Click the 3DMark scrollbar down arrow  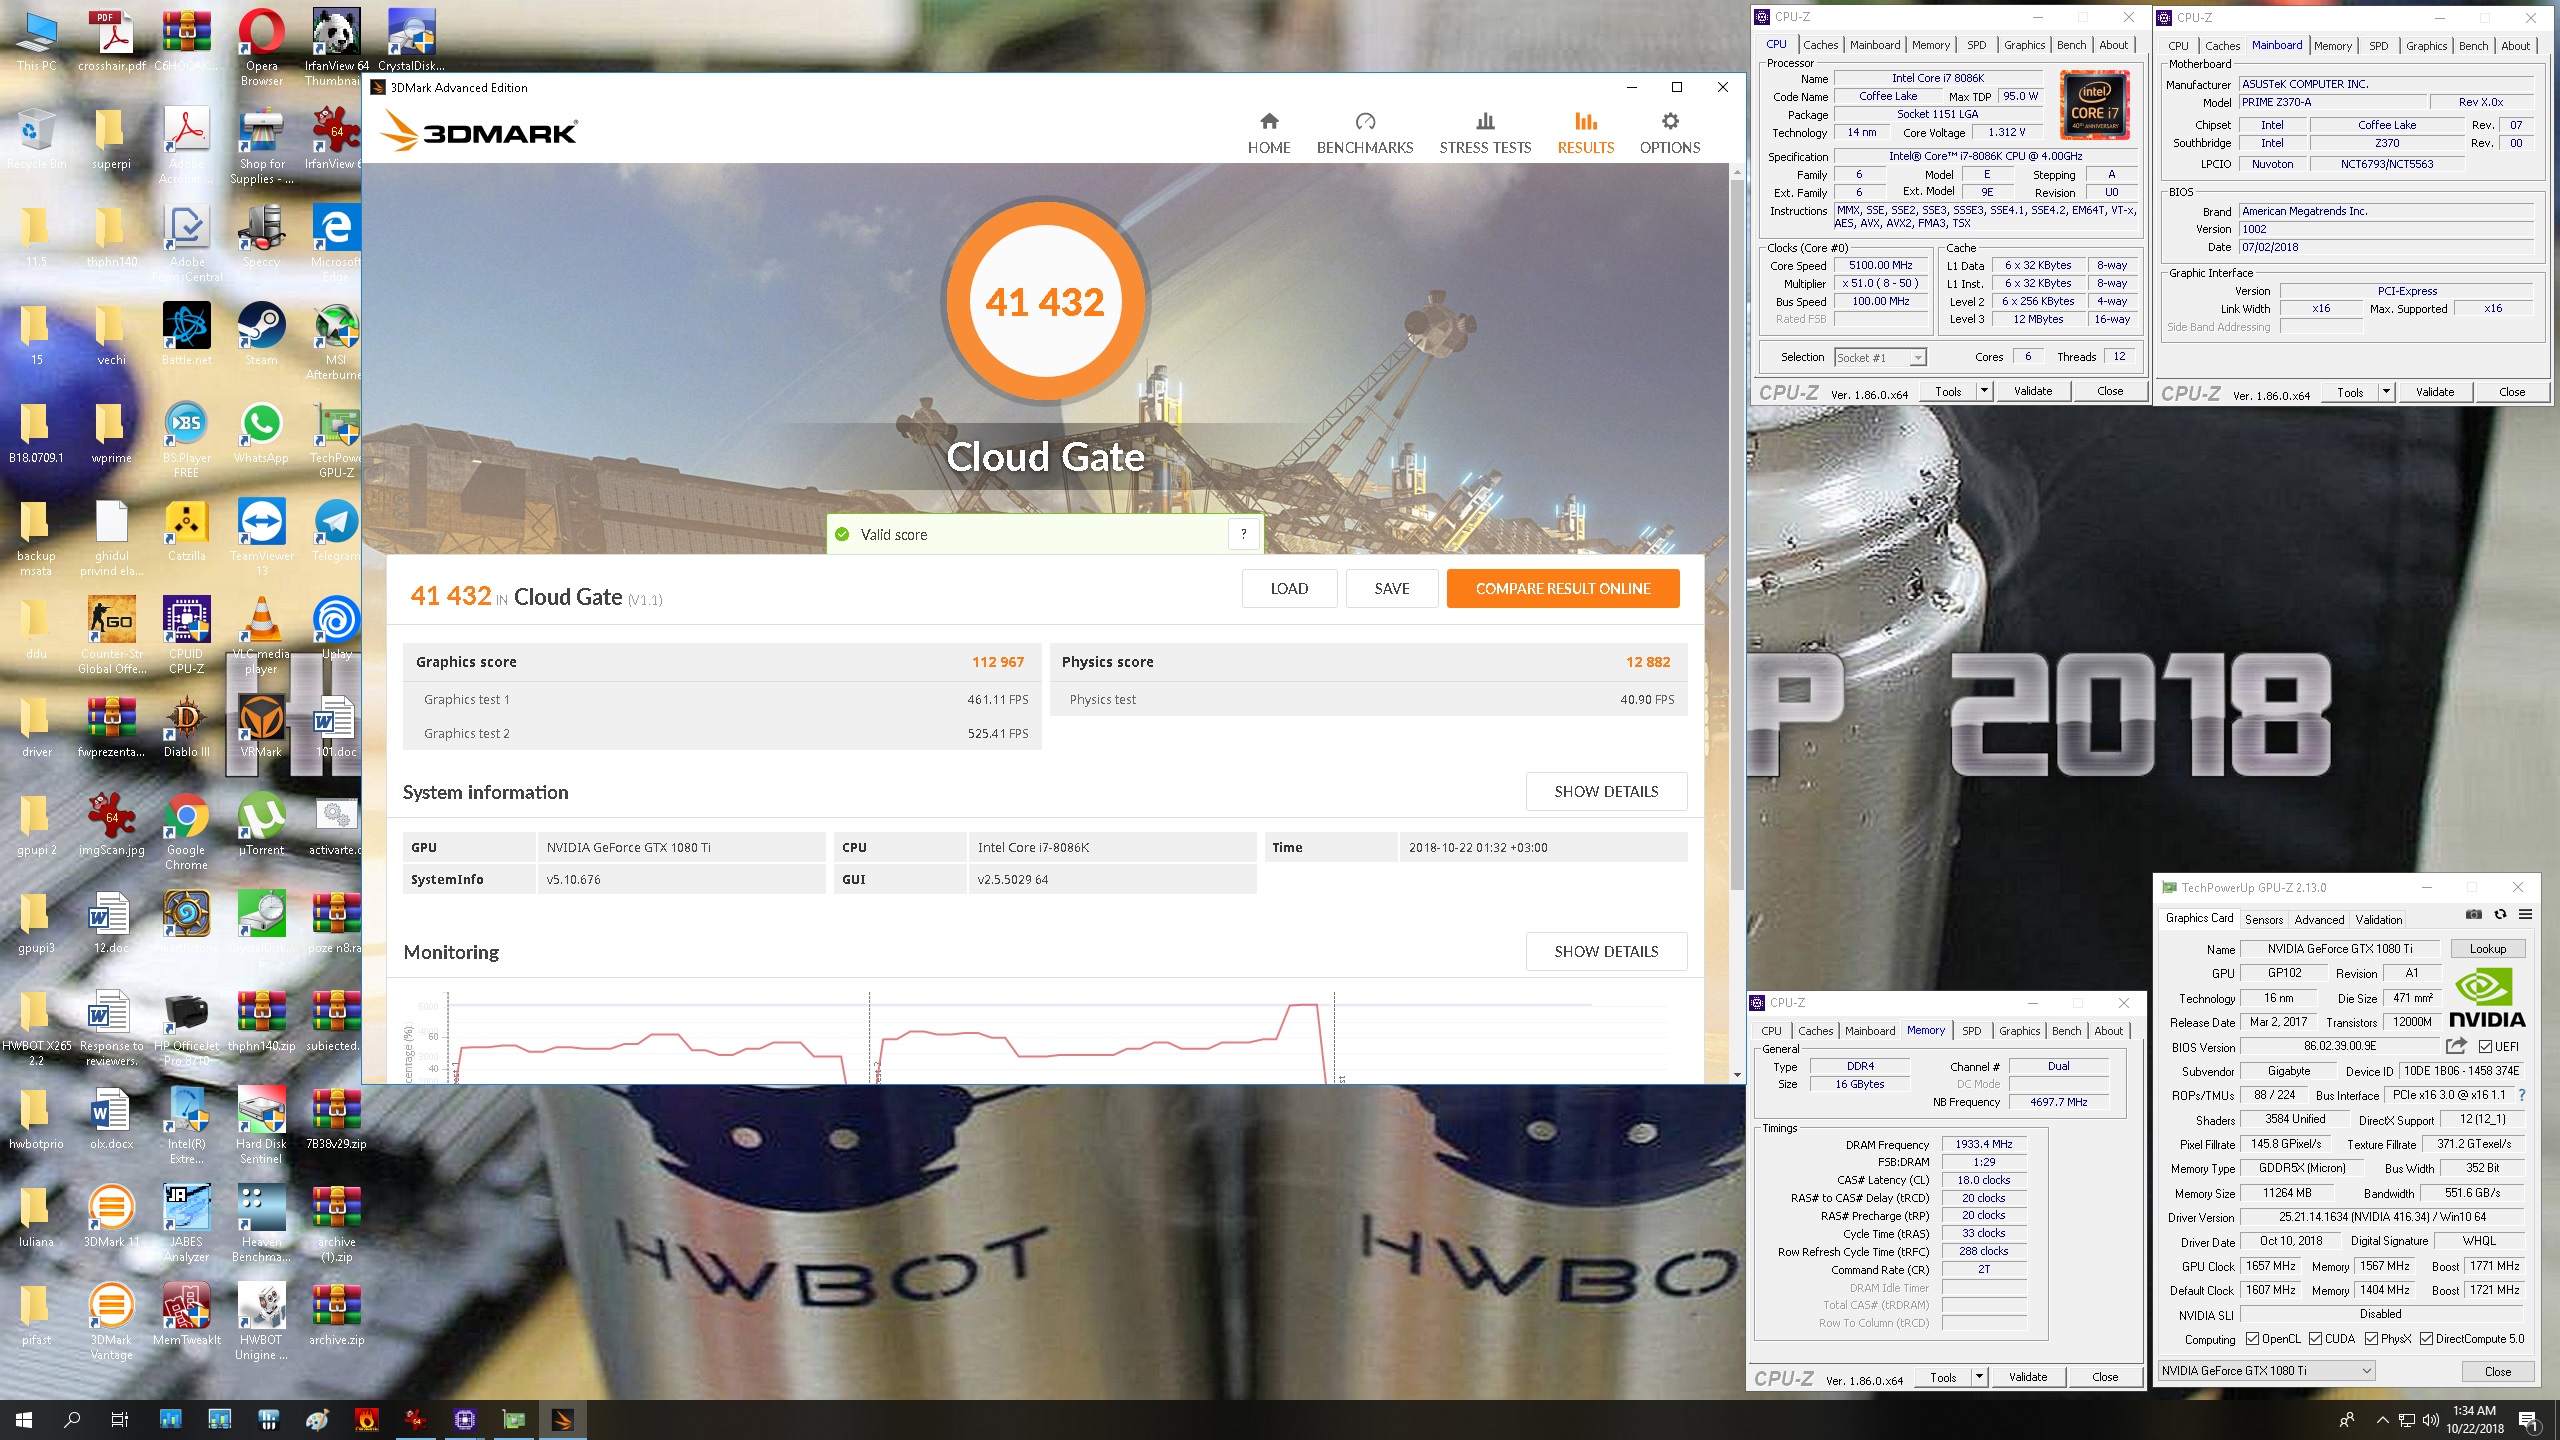1737,1075
